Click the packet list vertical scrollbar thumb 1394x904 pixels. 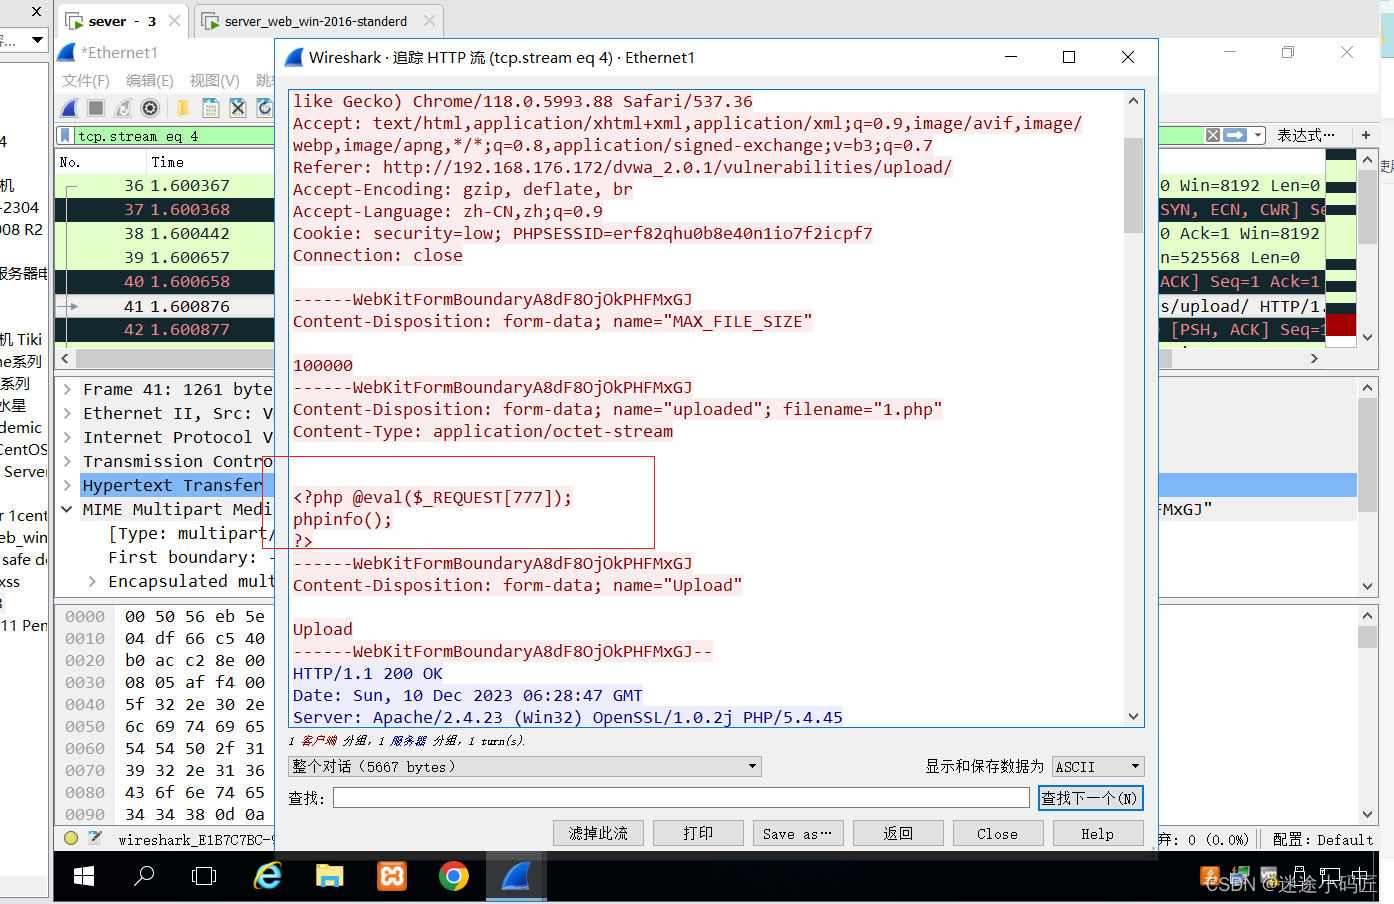[x=1367, y=206]
